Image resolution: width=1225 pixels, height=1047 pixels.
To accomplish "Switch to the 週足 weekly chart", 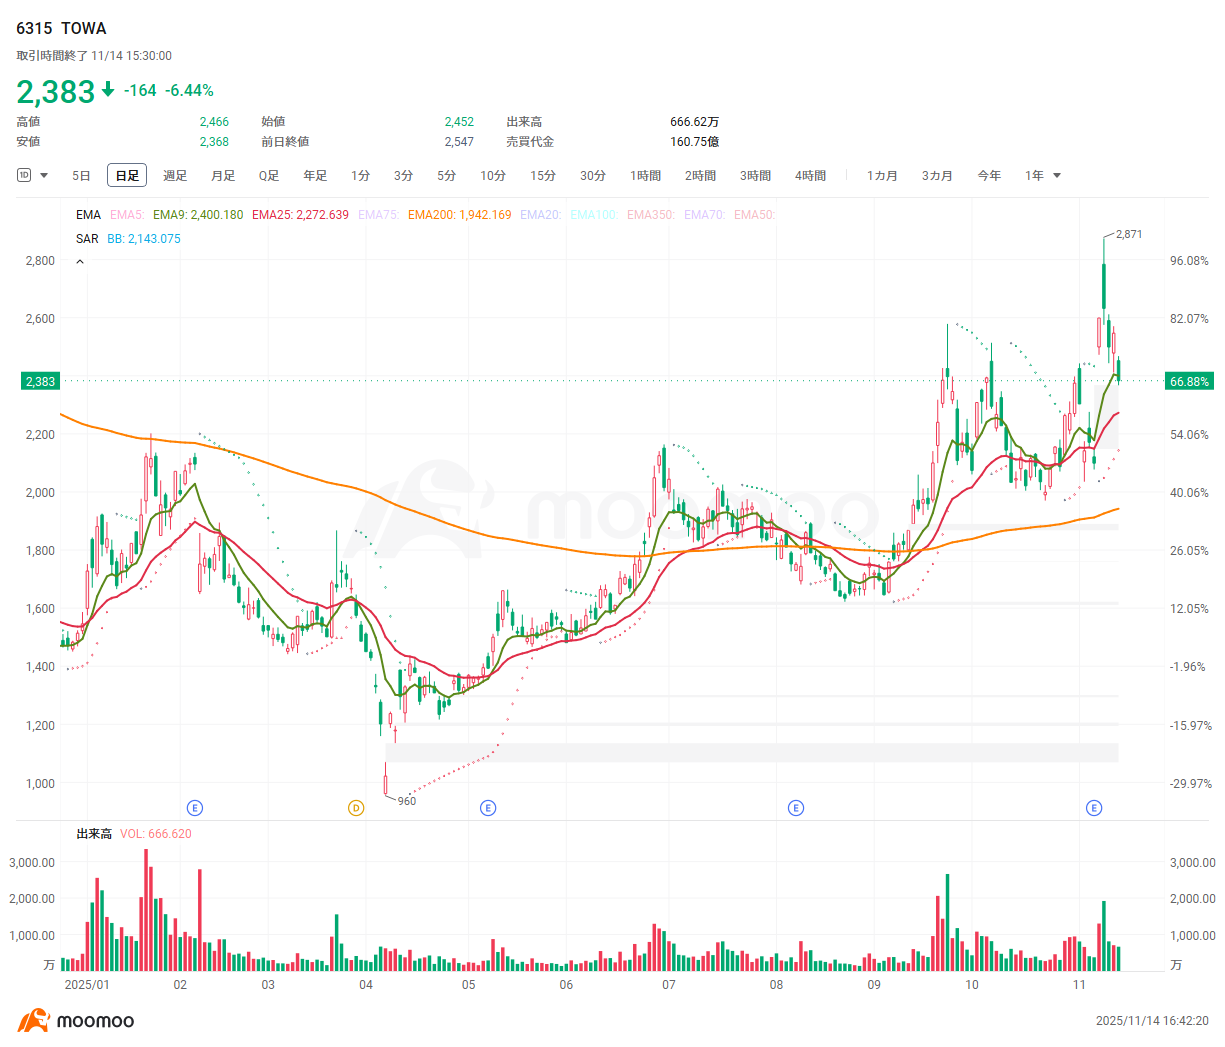I will tap(175, 176).
